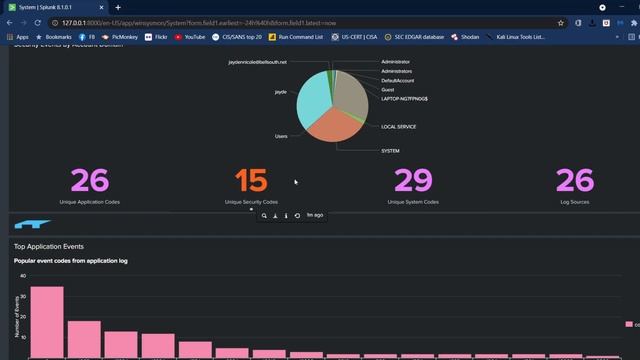This screenshot has height=360, width=640.
Task: Click the 'DefaultAccount' pie label
Action: point(398,80)
